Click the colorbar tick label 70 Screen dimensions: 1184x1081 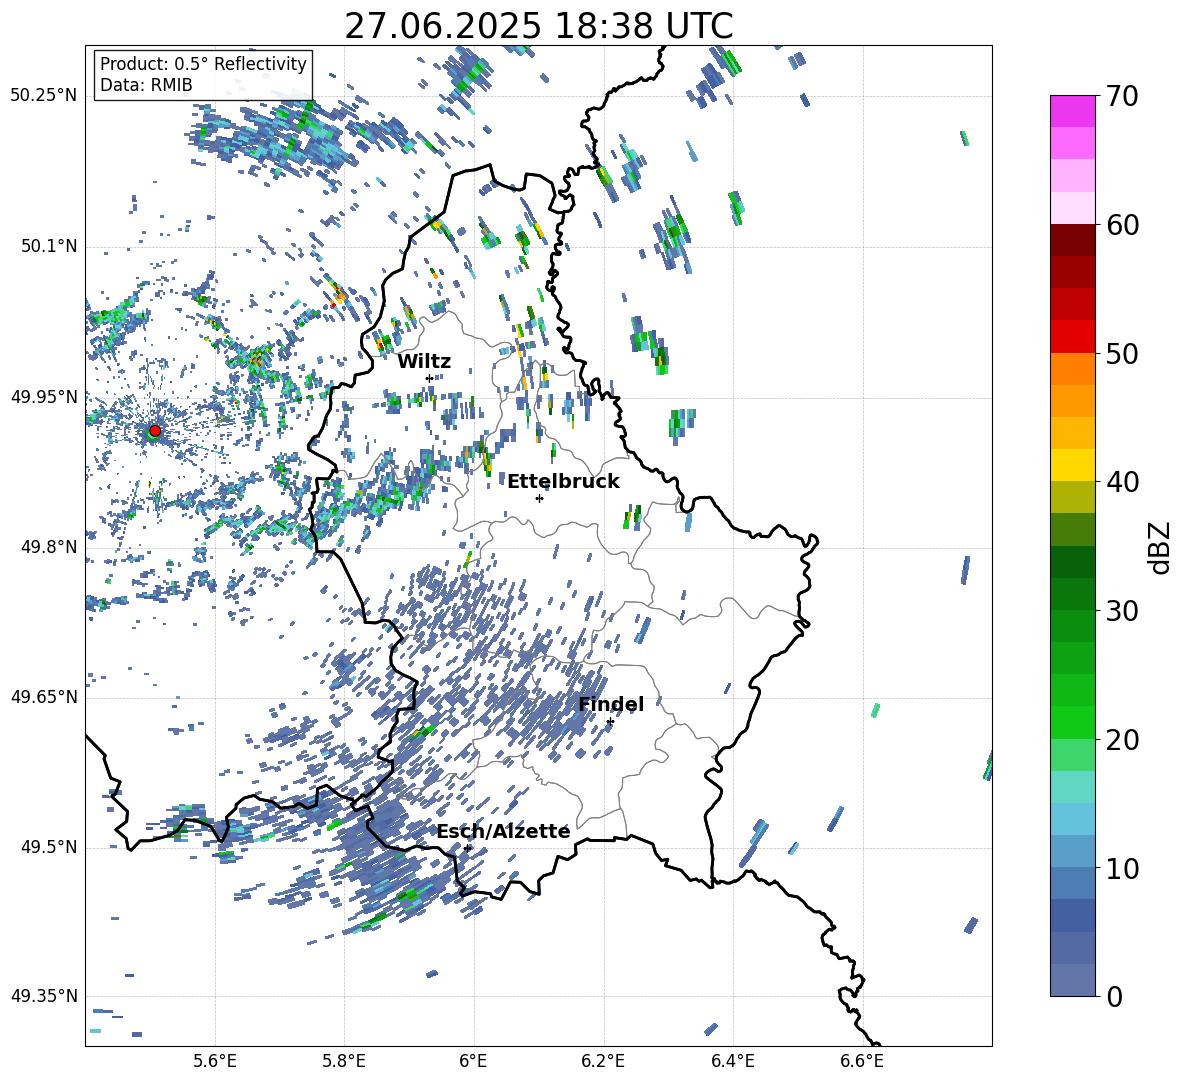pyautogui.click(x=1122, y=97)
